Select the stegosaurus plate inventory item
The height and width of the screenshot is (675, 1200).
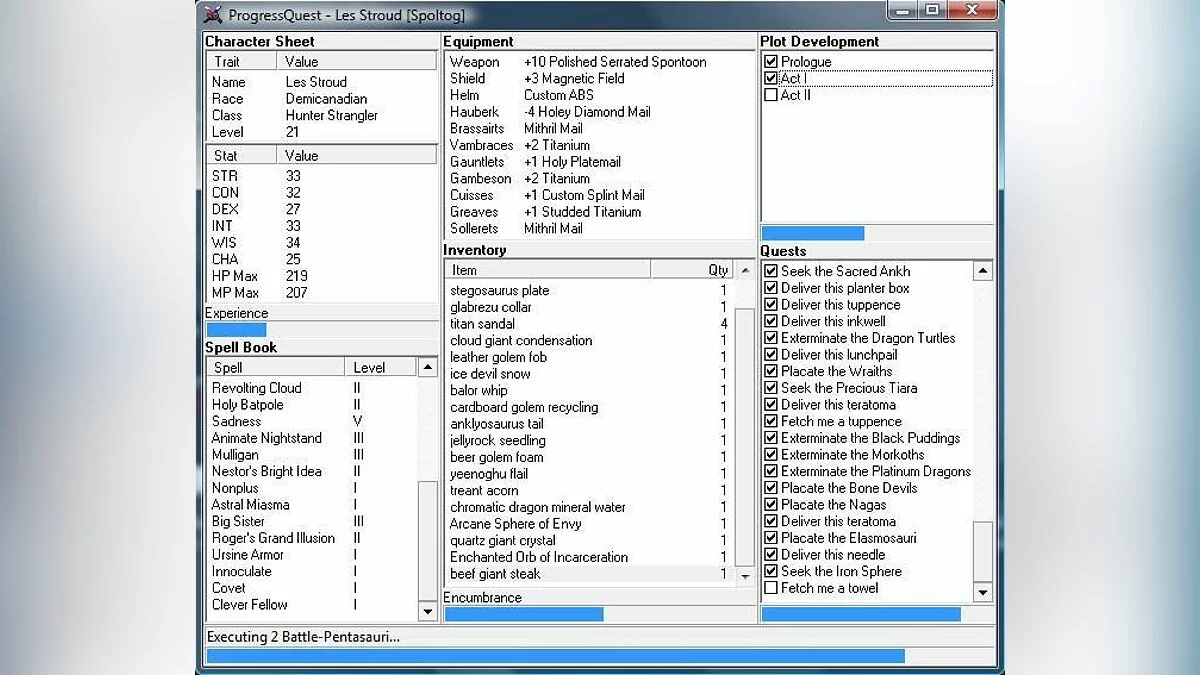click(499, 291)
